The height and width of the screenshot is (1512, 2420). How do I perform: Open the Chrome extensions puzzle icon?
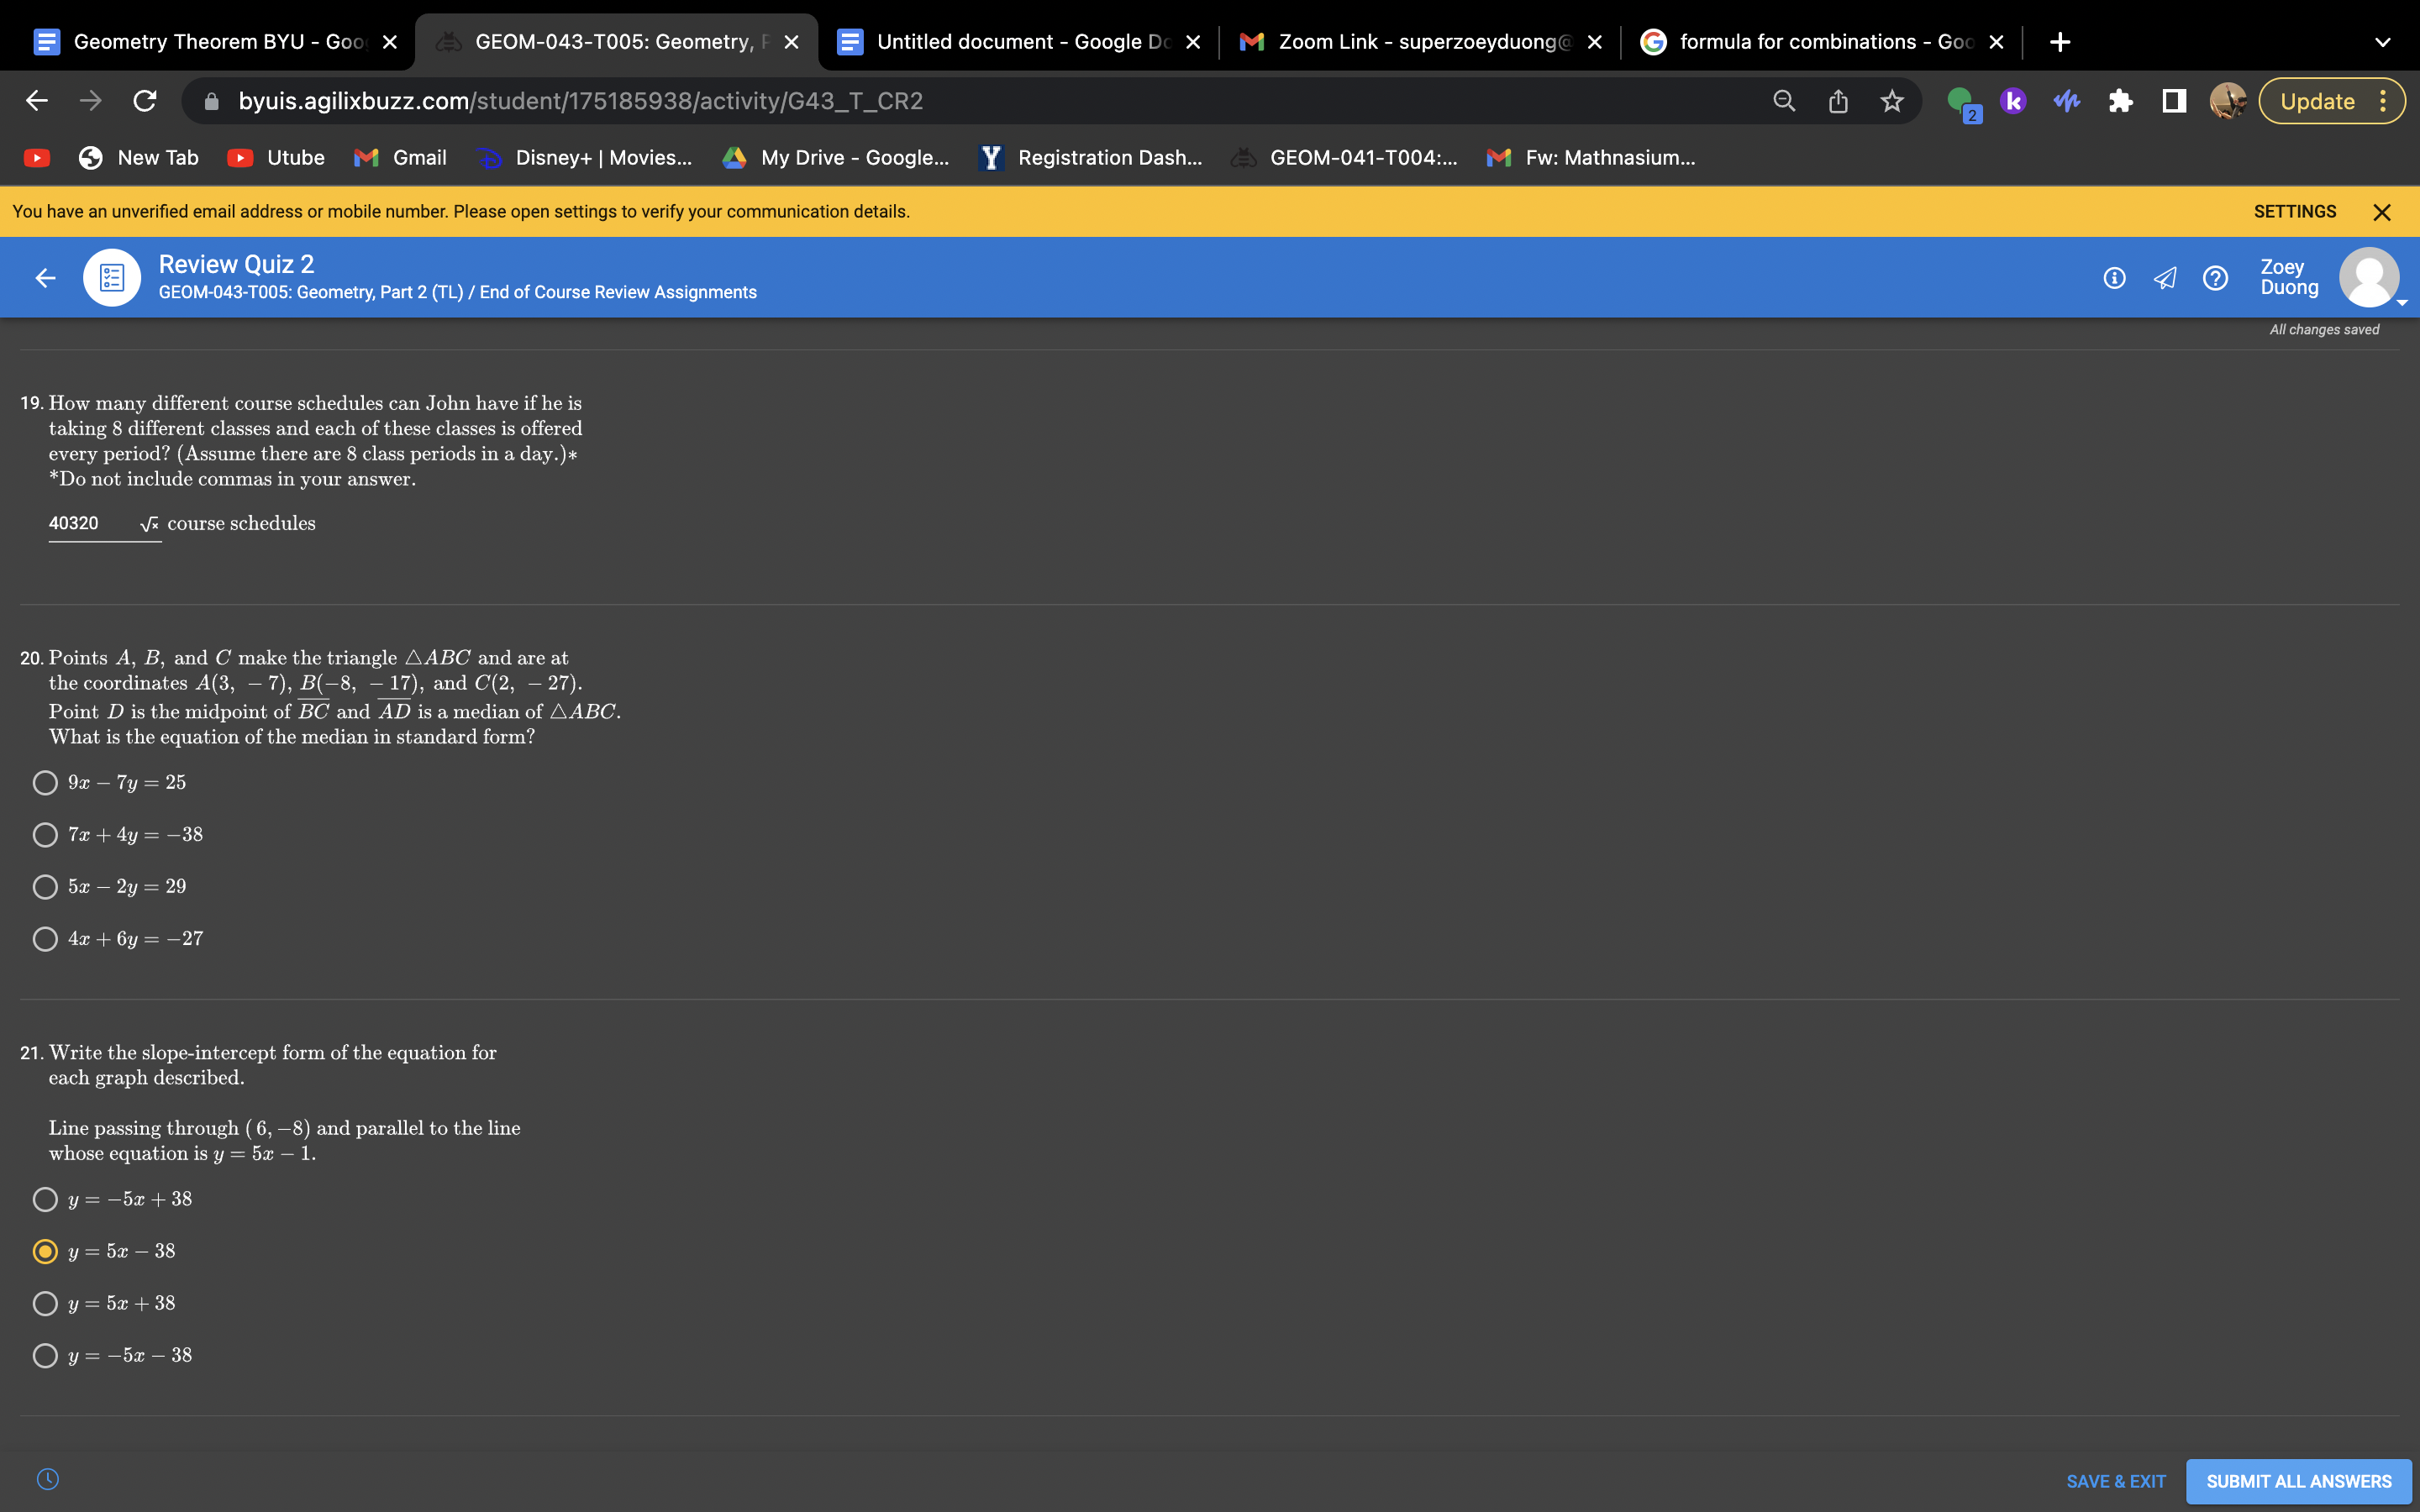click(2120, 101)
